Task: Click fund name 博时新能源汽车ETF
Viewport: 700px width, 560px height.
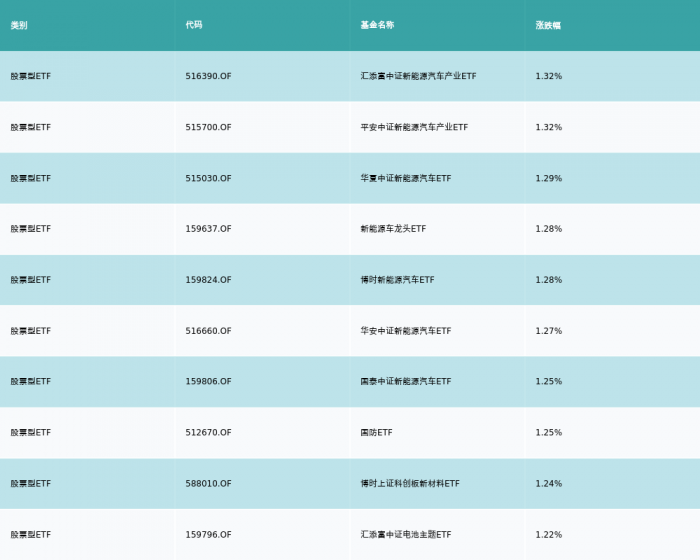Action: coord(397,280)
